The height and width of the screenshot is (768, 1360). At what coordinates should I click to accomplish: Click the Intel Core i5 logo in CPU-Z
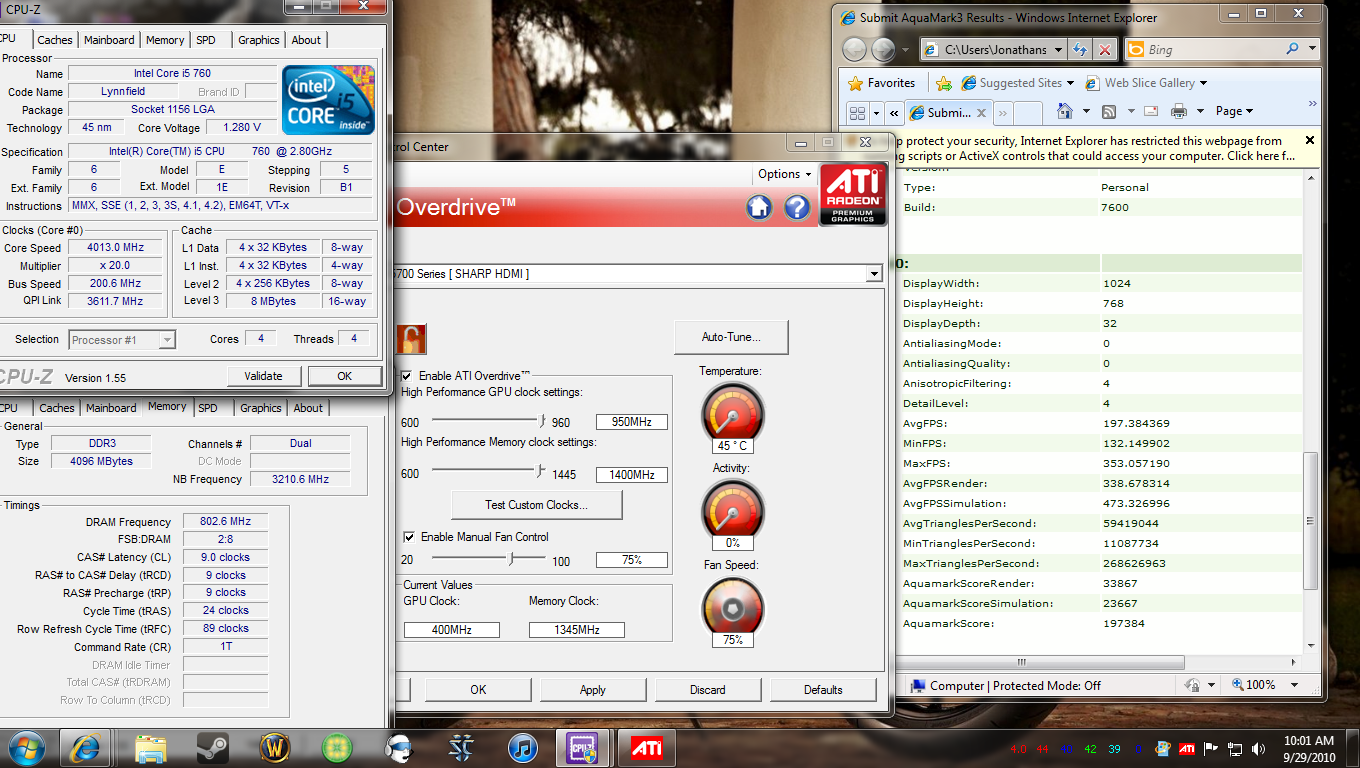click(x=329, y=100)
